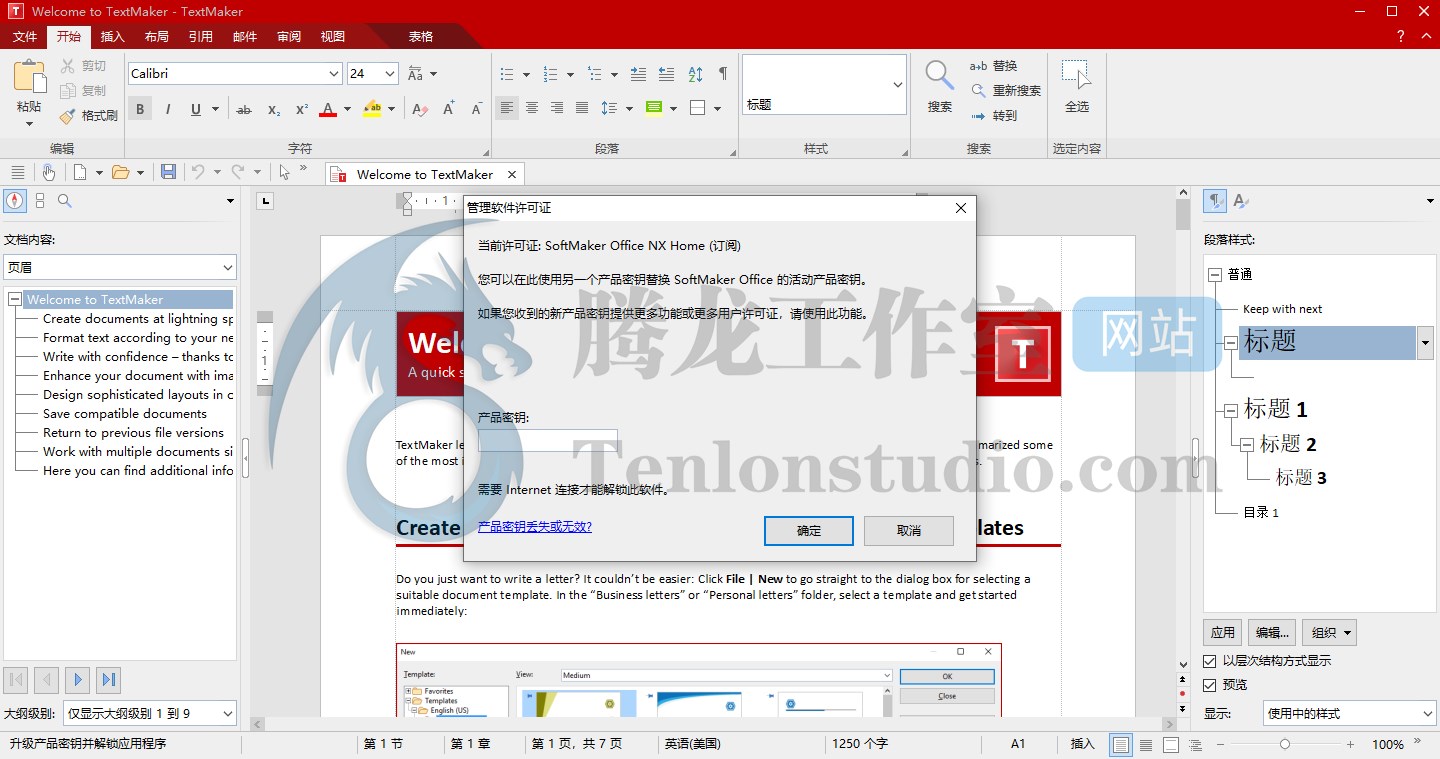Image resolution: width=1440 pixels, height=759 pixels.
Task: Click the 产品密钥 product key input field
Action: coord(548,441)
